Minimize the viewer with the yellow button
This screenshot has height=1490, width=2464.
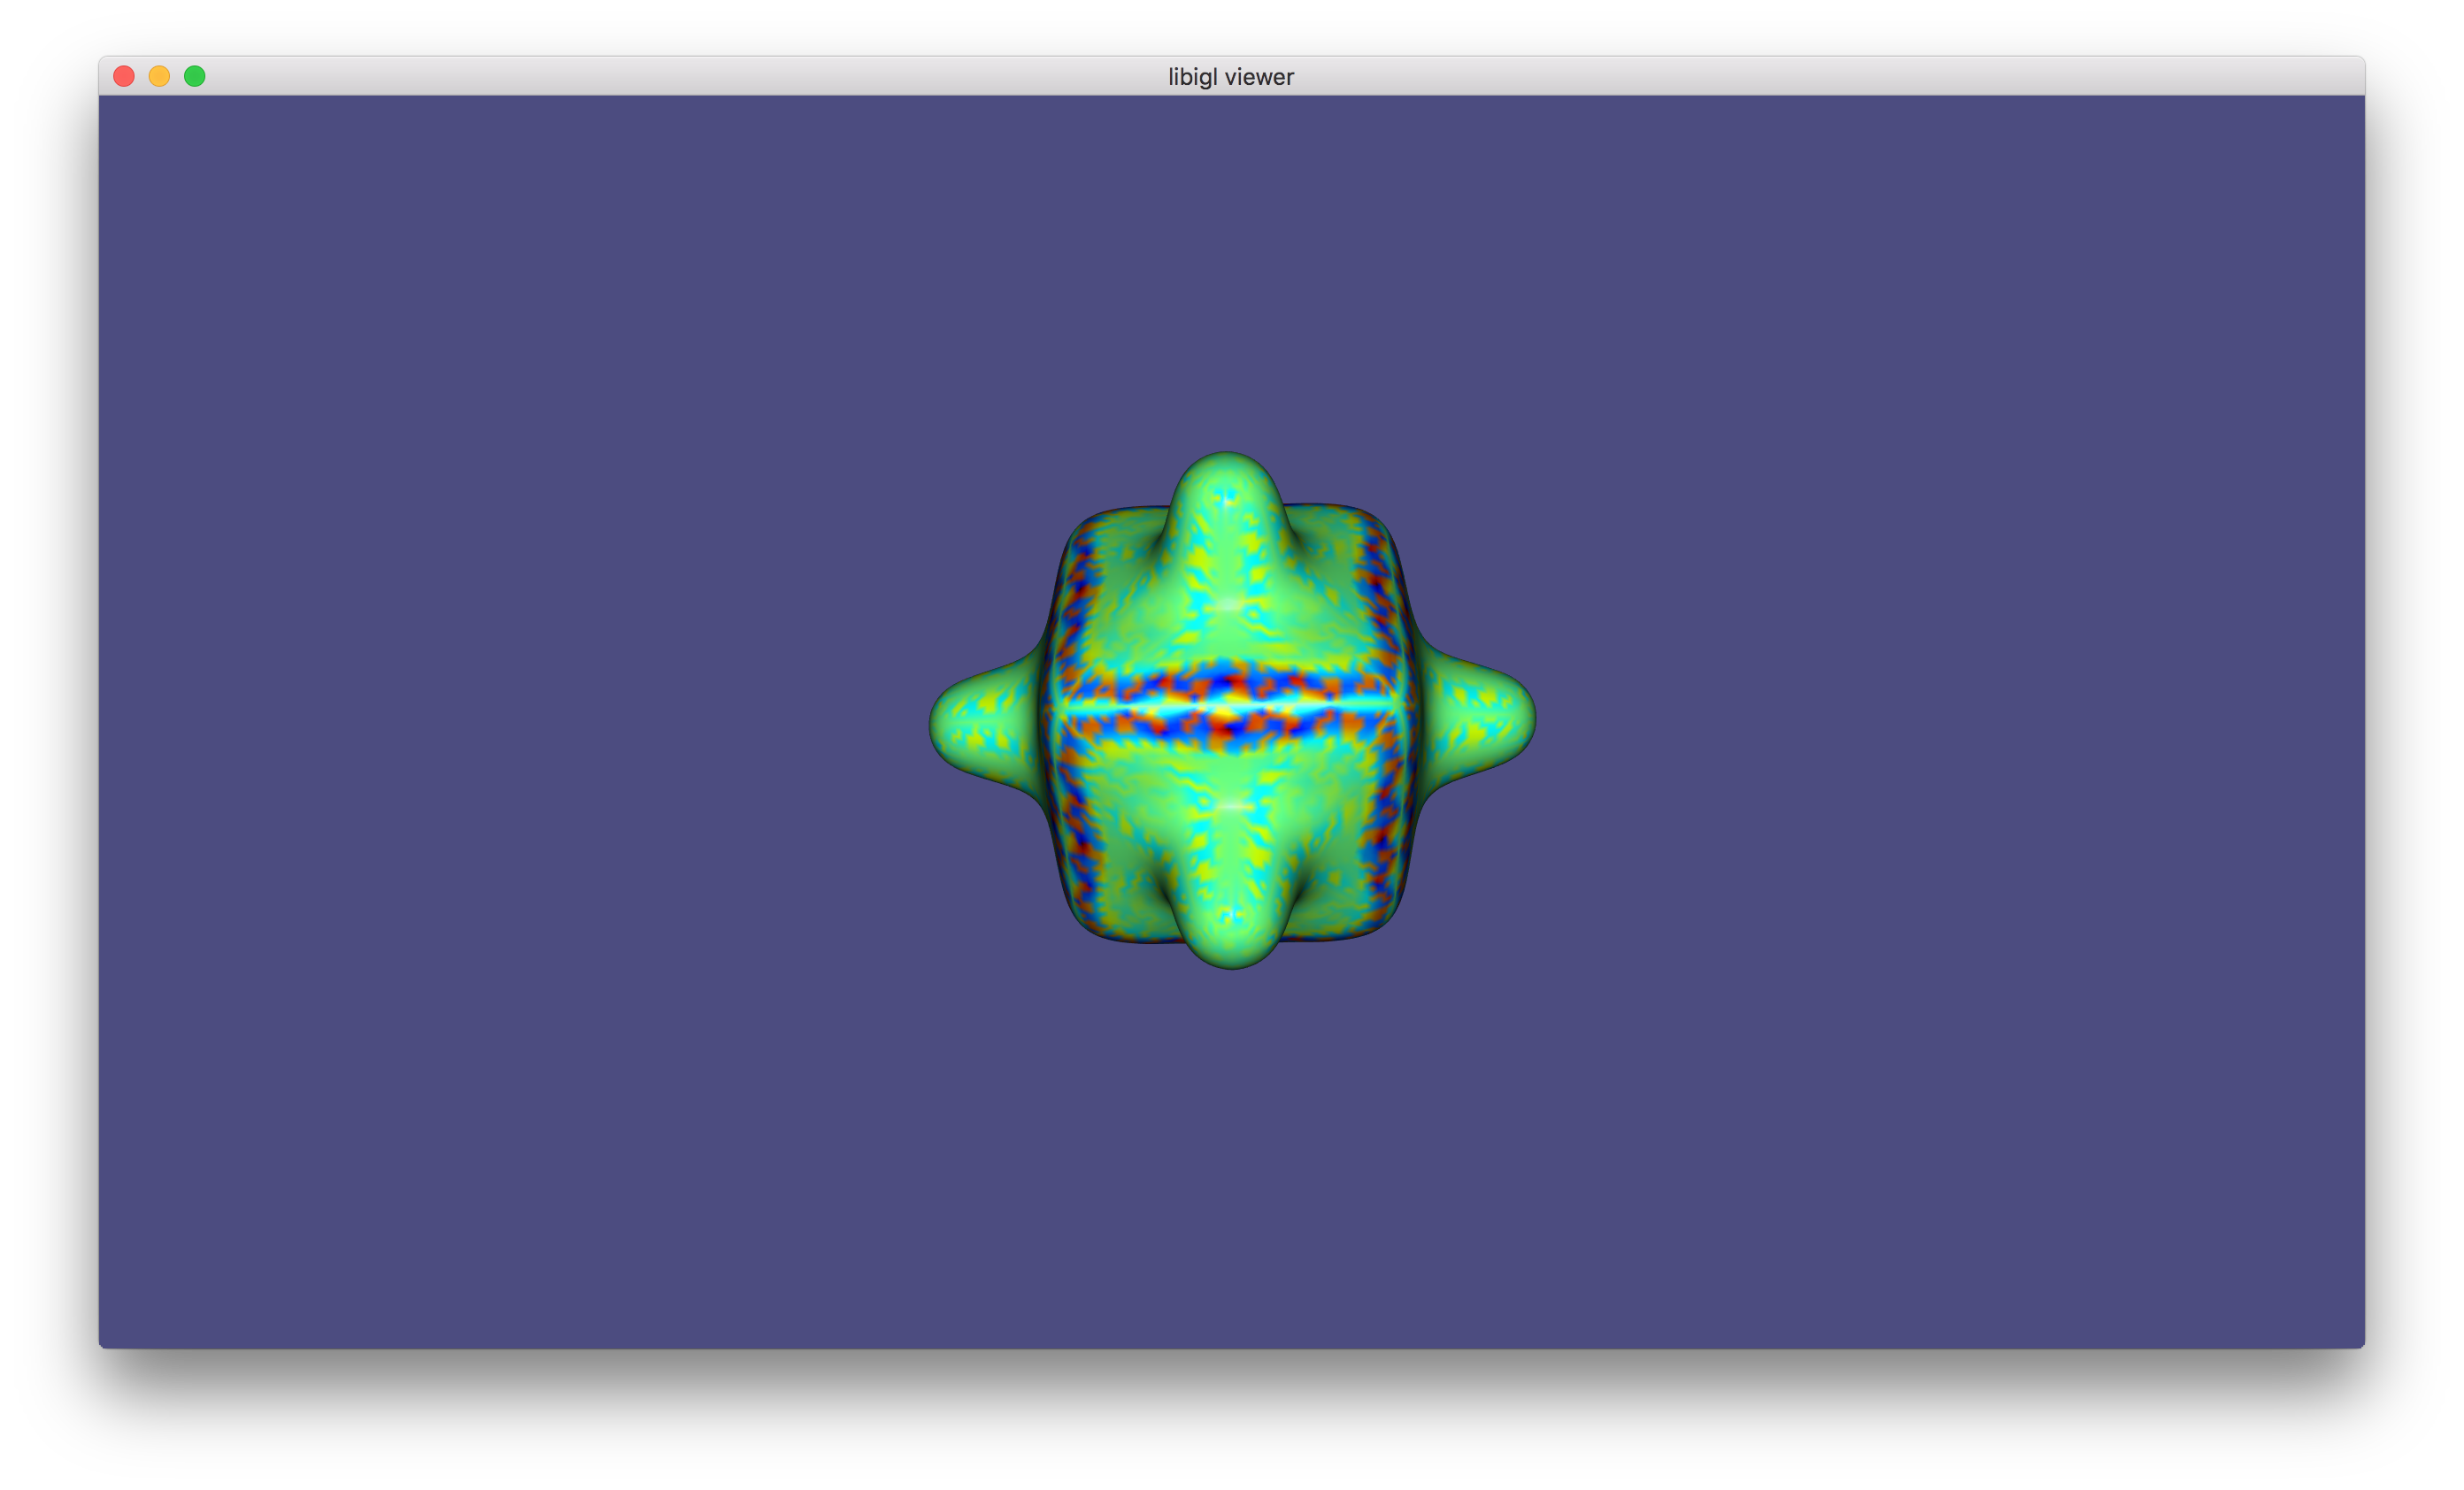(159, 77)
